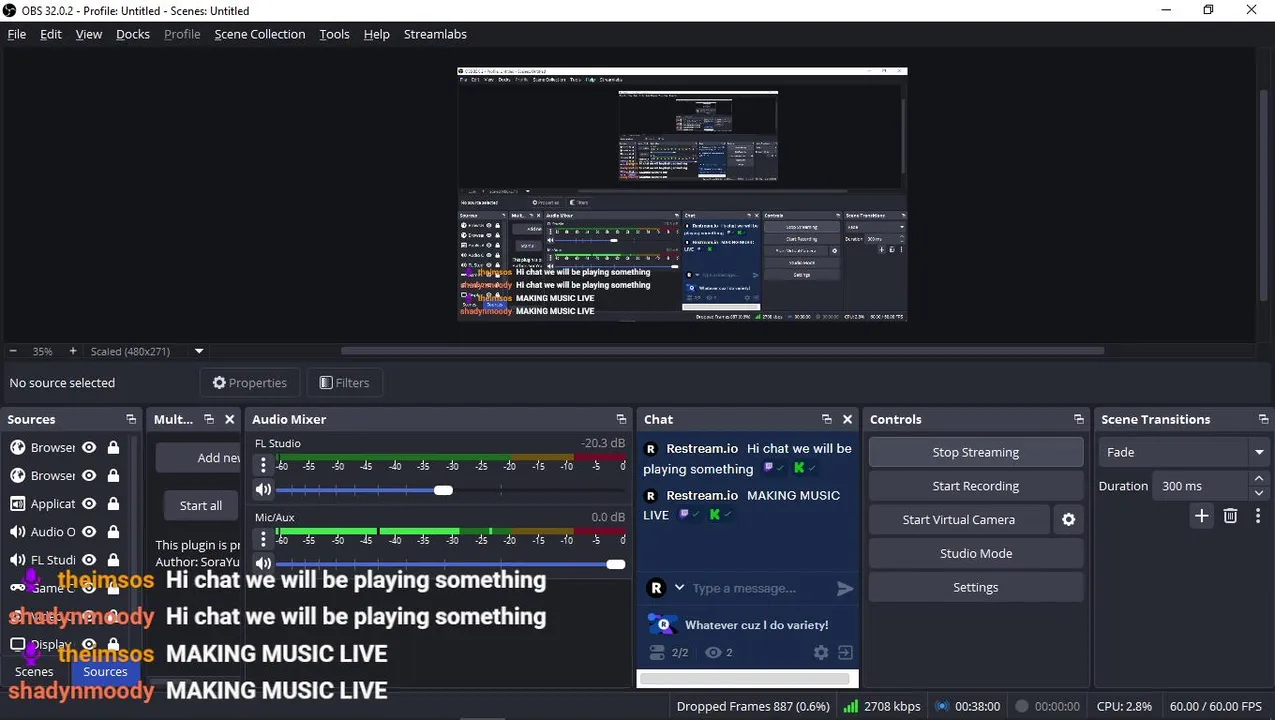Click the Dropped Frames status text
This screenshot has height=720, width=1275.
(753, 706)
